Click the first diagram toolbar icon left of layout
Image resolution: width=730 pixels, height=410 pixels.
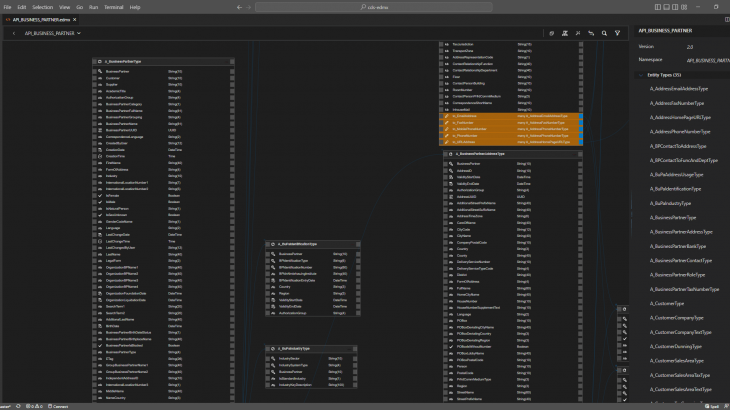tap(551, 34)
